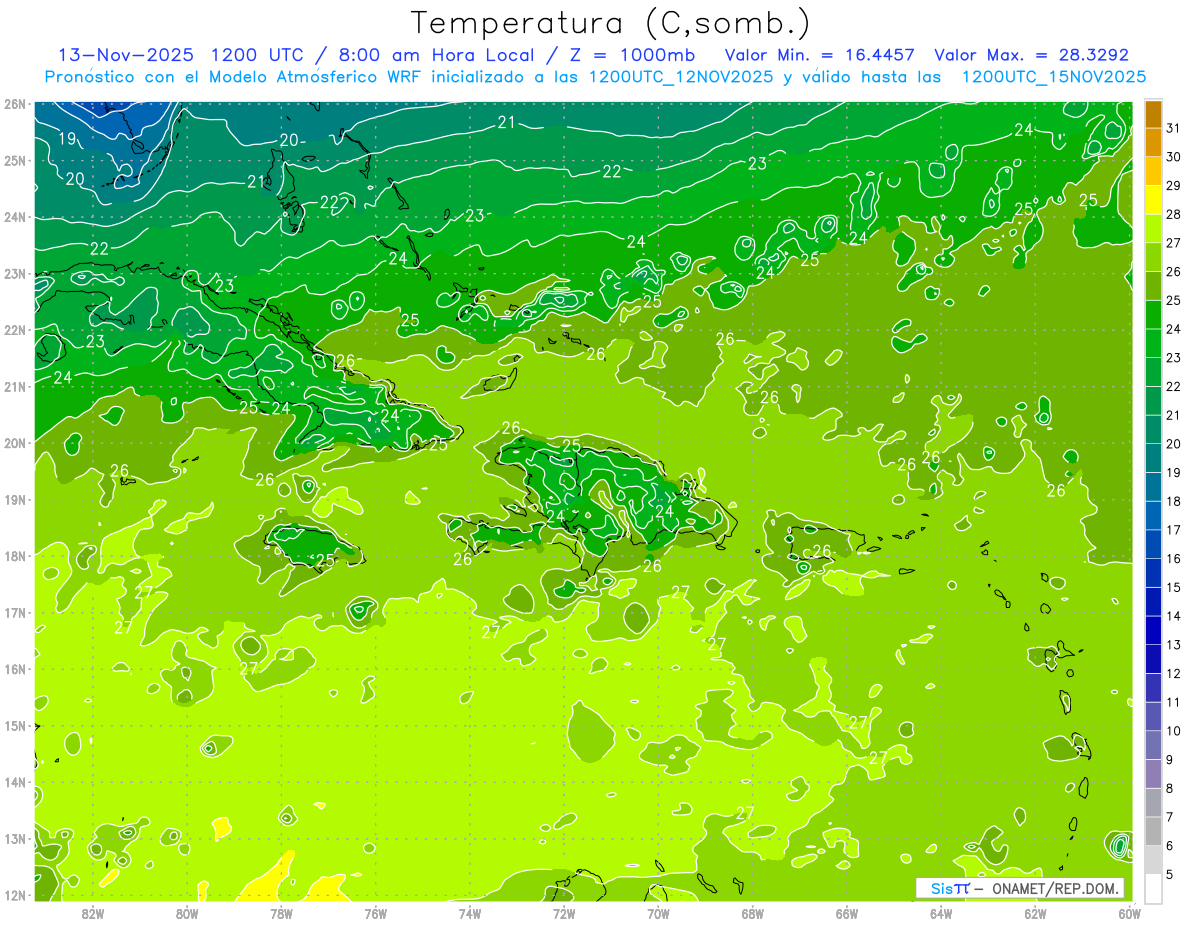Click the '1200UTC_12NOV2025' initialization time text
This screenshot has width=1200, height=927.
681,77
